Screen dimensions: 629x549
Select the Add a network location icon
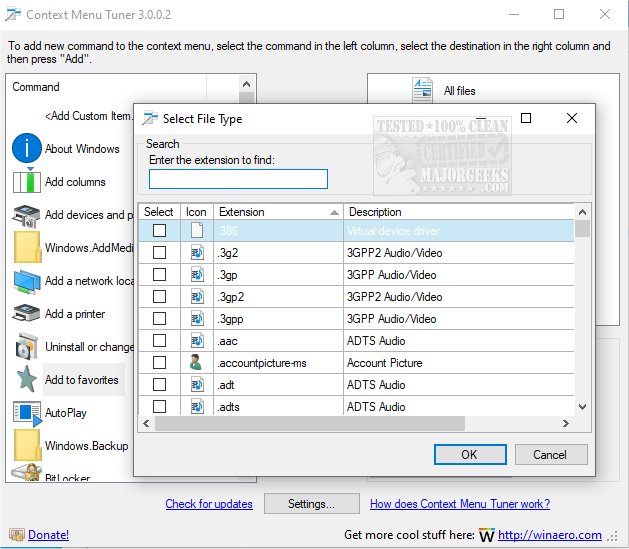pos(26,281)
